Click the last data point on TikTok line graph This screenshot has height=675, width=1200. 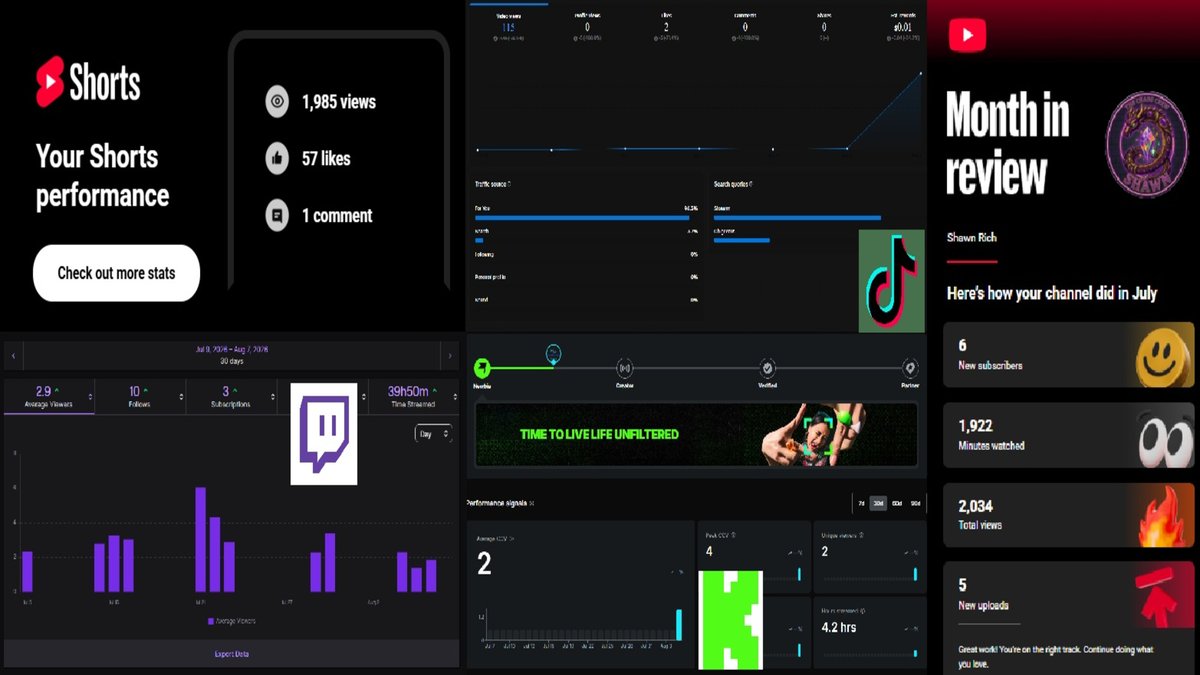[921, 72]
